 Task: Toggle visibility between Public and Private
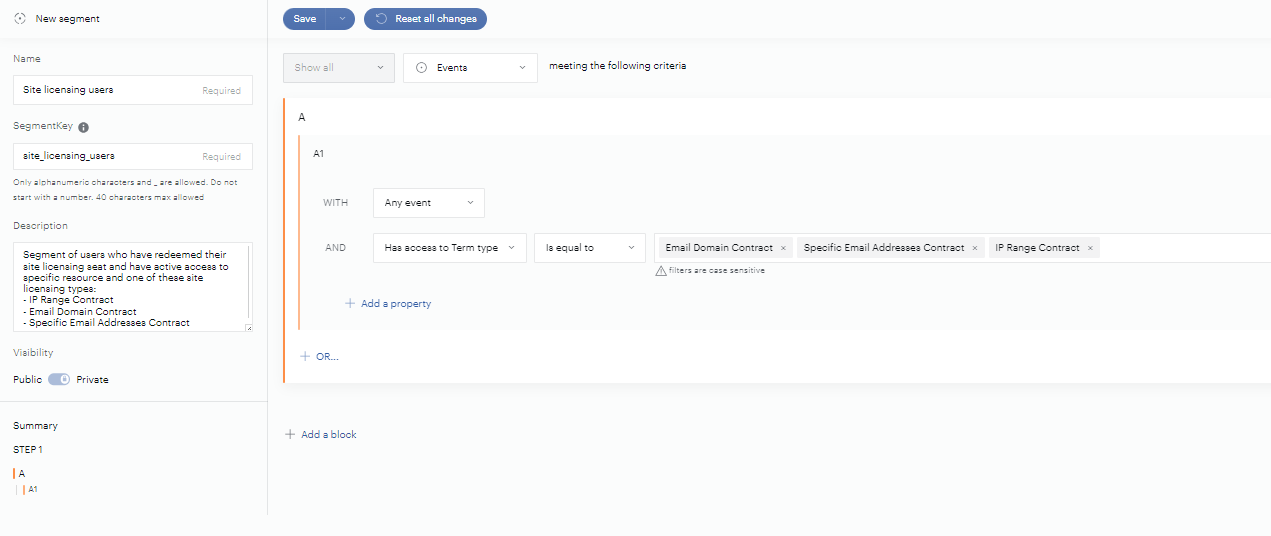(x=59, y=380)
